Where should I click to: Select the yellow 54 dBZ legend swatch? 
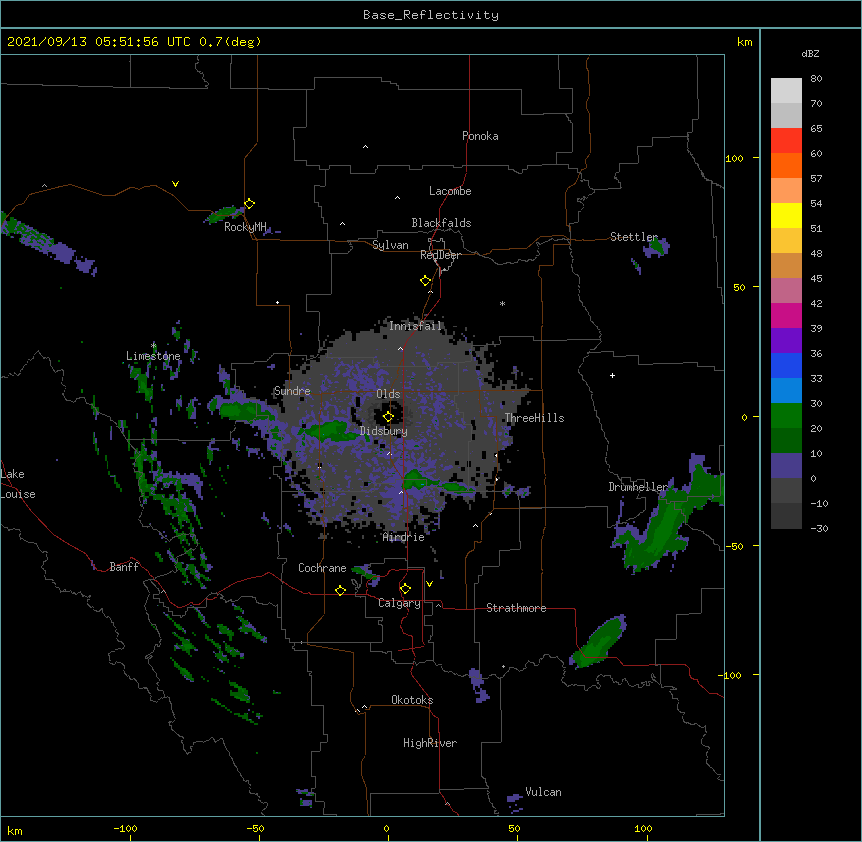coord(786,215)
